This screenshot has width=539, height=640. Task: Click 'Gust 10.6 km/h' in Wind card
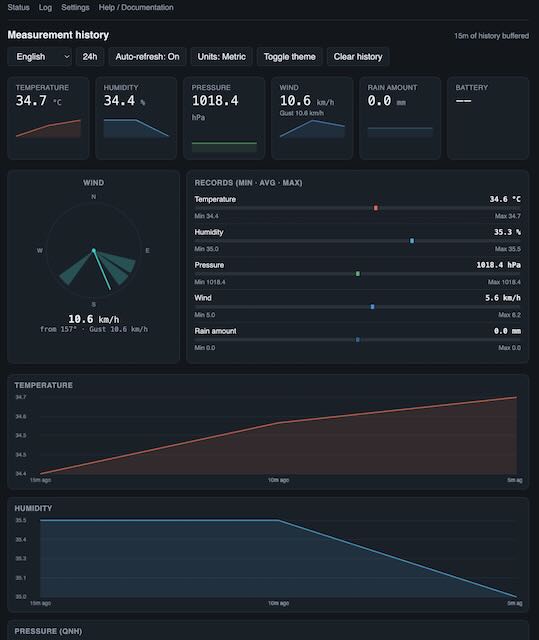tap(302, 113)
